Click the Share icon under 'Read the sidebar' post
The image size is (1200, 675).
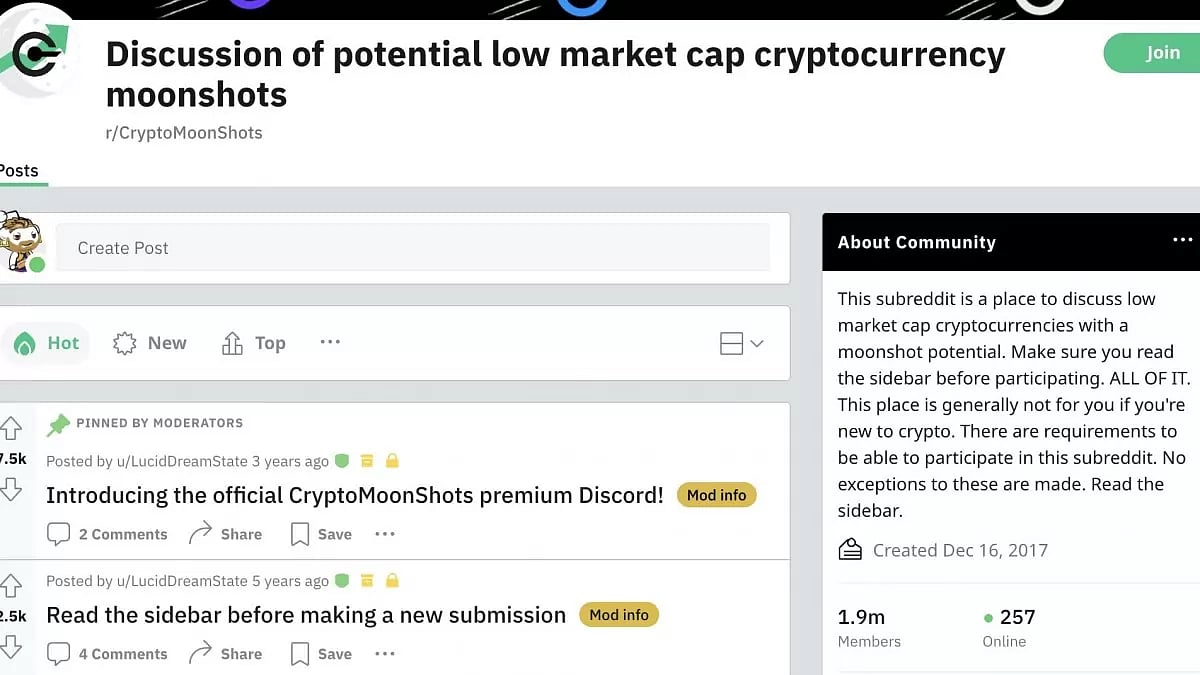[x=198, y=653]
